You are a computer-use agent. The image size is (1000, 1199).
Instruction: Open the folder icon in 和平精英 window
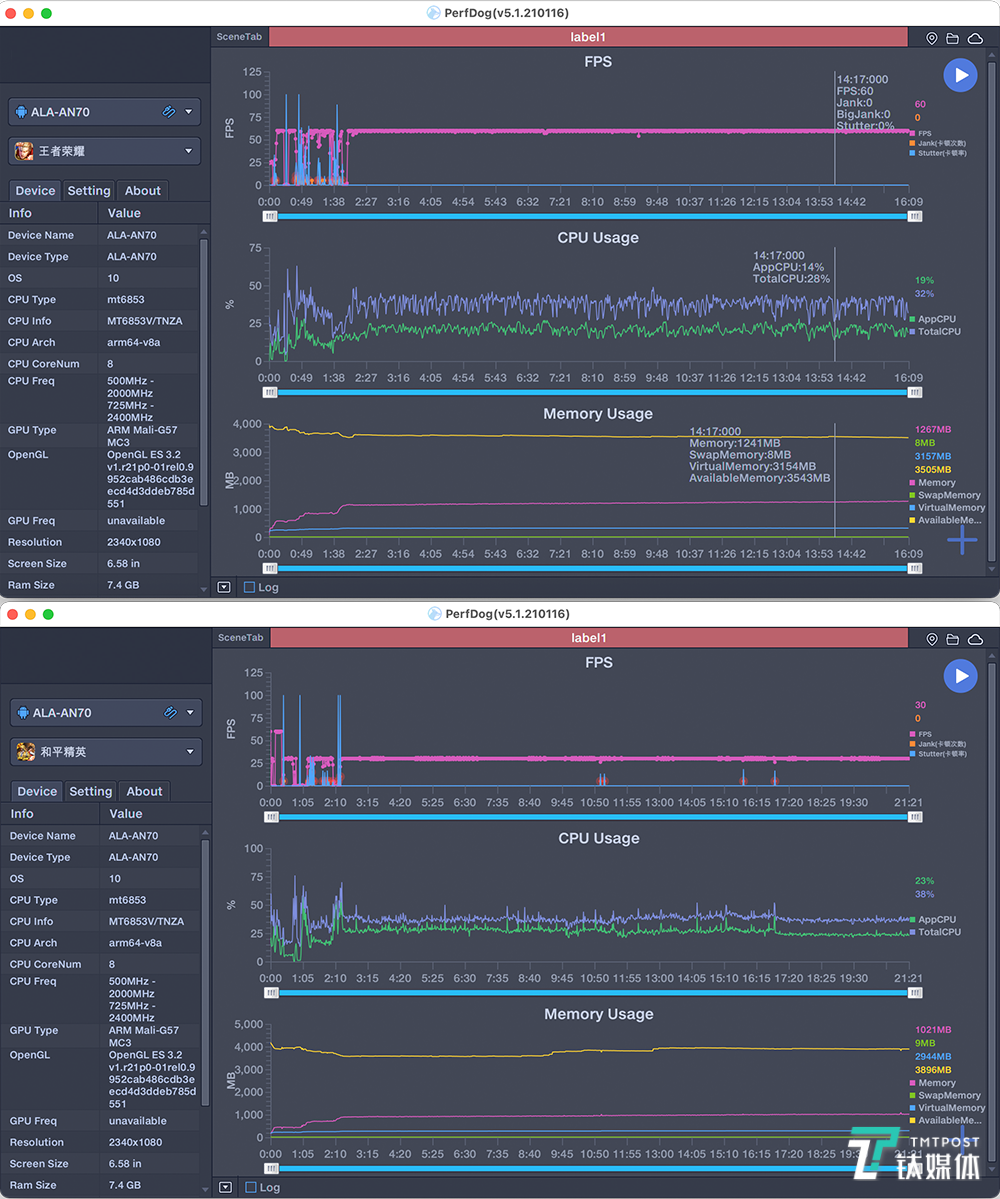[952, 639]
